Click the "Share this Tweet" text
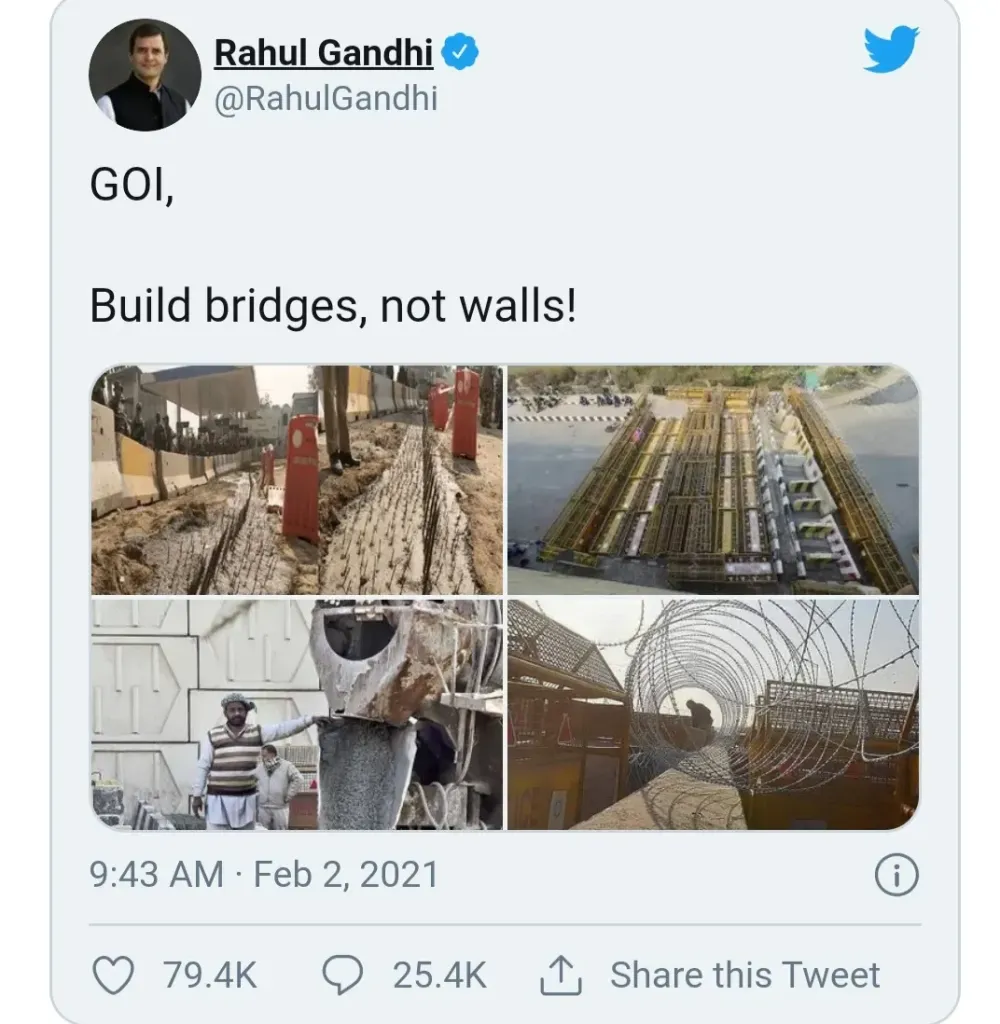1000x1024 pixels. [x=745, y=975]
